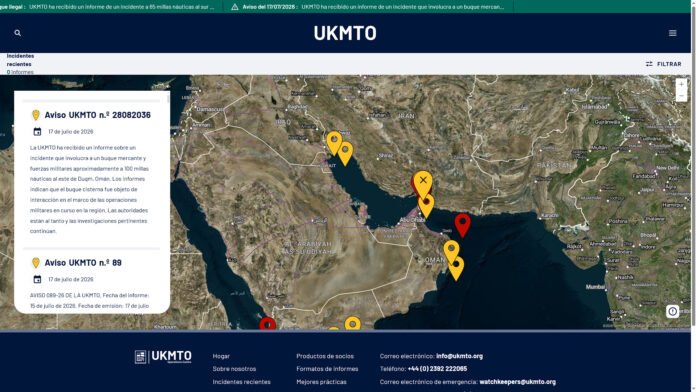Viewport: 696px width, 392px height.
Task: Zoom in on the map
Action: pyautogui.click(x=681, y=84)
